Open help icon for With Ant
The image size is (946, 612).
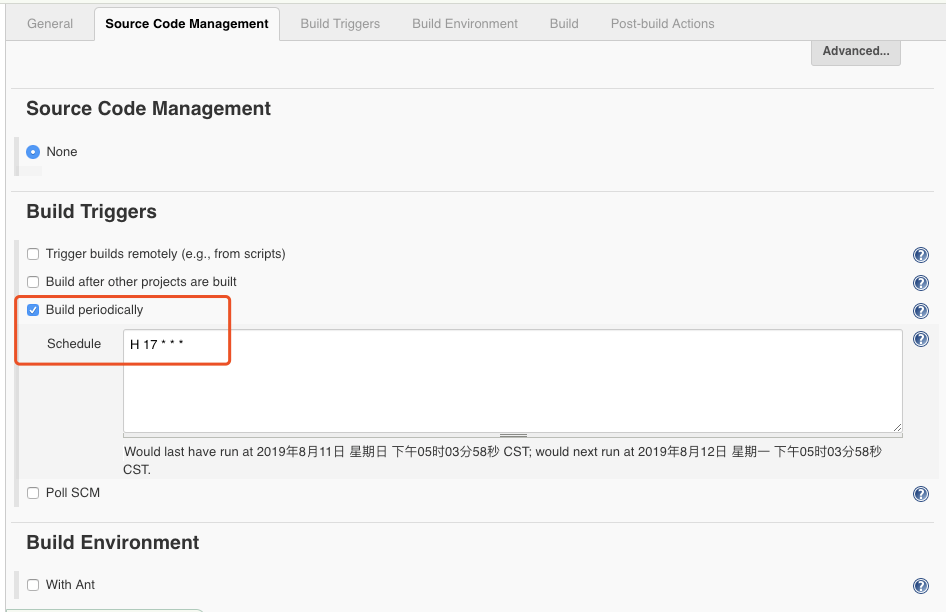[x=921, y=585]
